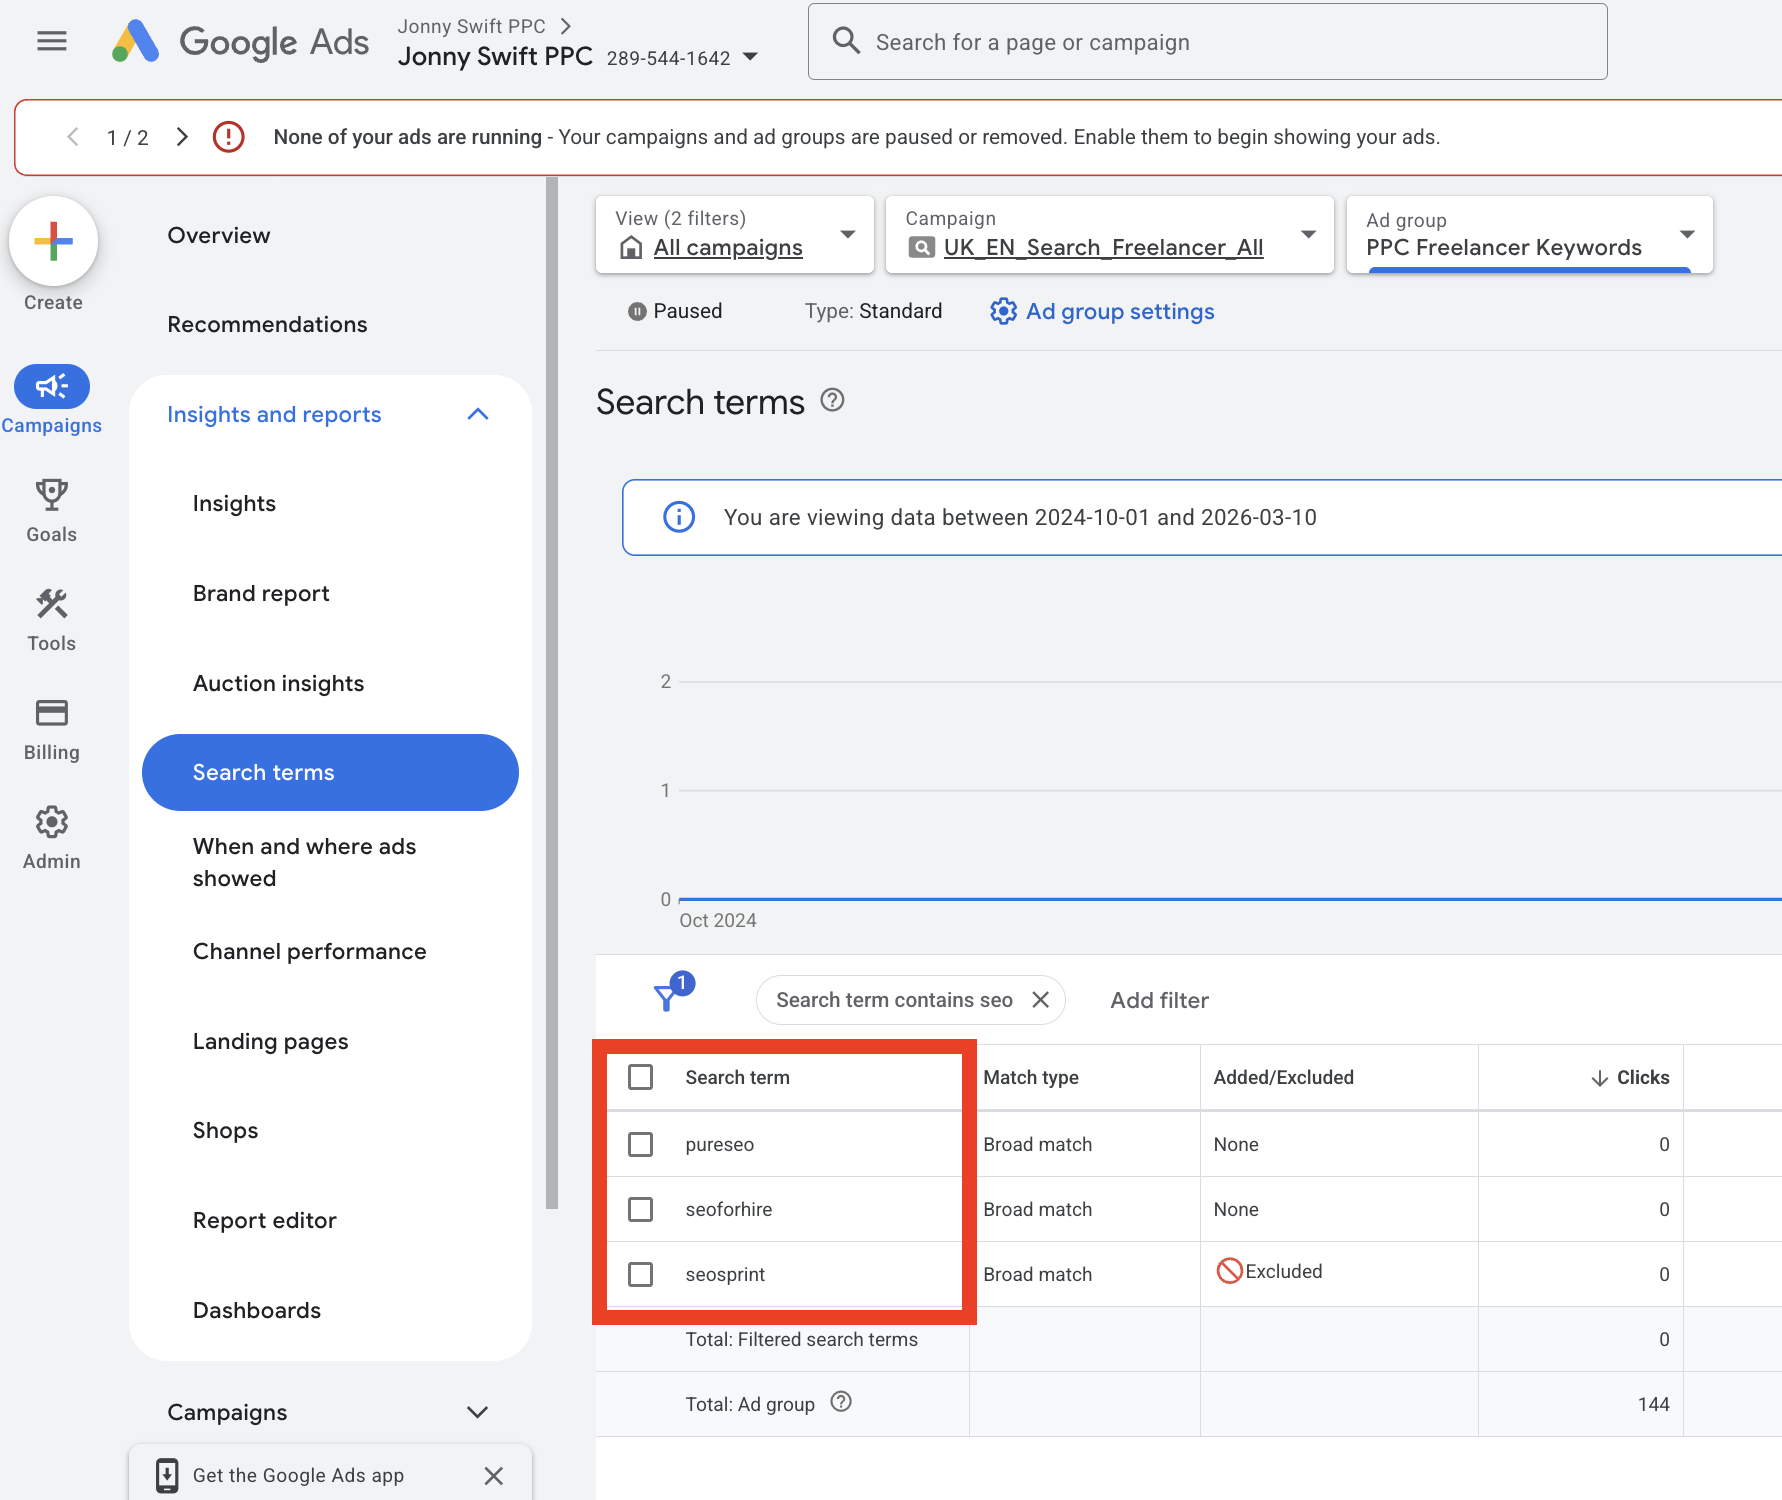Open Ad group settings
Screen dimensions: 1782x1500
pyautogui.click(x=1119, y=311)
